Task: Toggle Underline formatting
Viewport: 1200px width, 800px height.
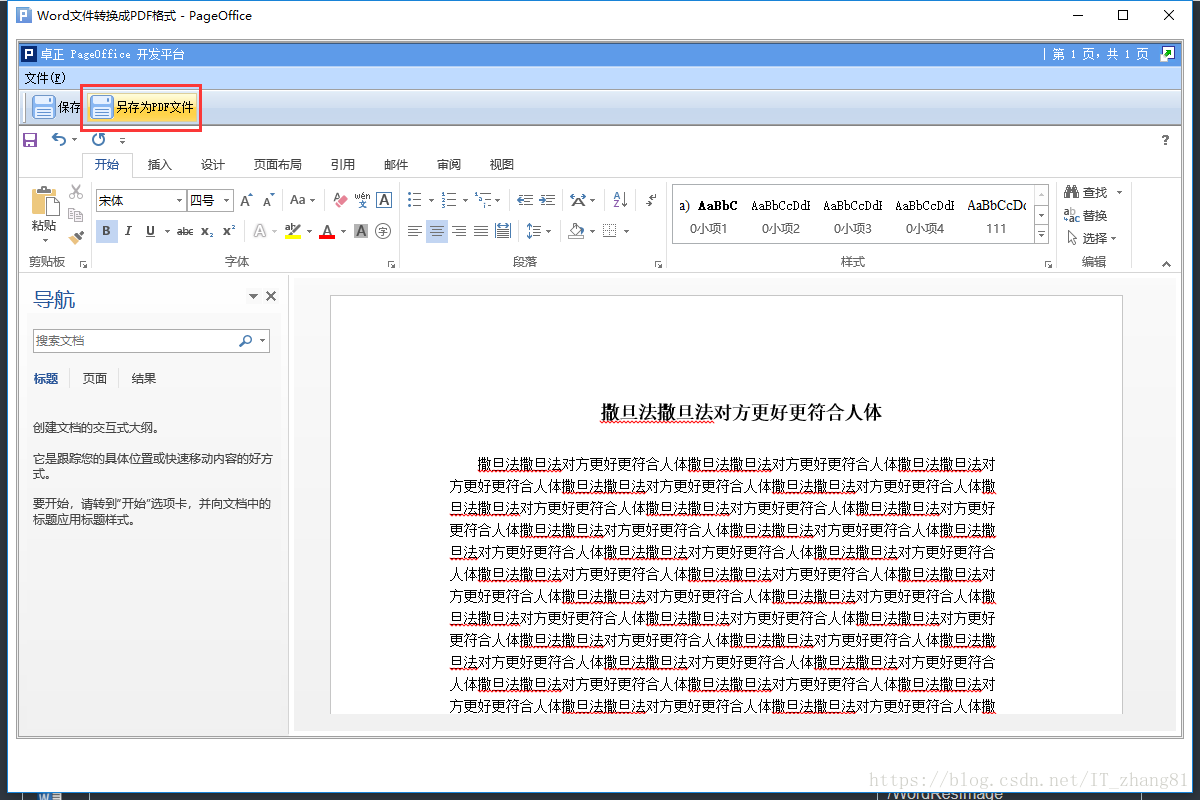Action: coord(150,231)
